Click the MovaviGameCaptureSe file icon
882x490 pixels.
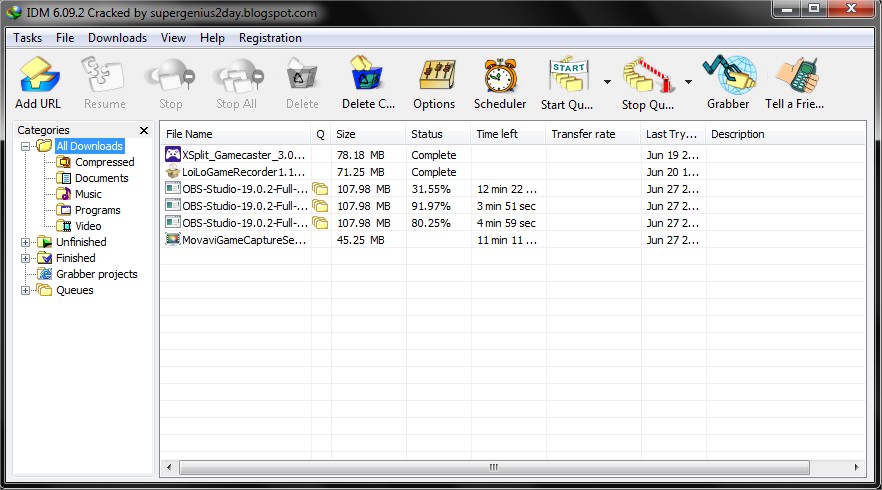pyautogui.click(x=173, y=239)
